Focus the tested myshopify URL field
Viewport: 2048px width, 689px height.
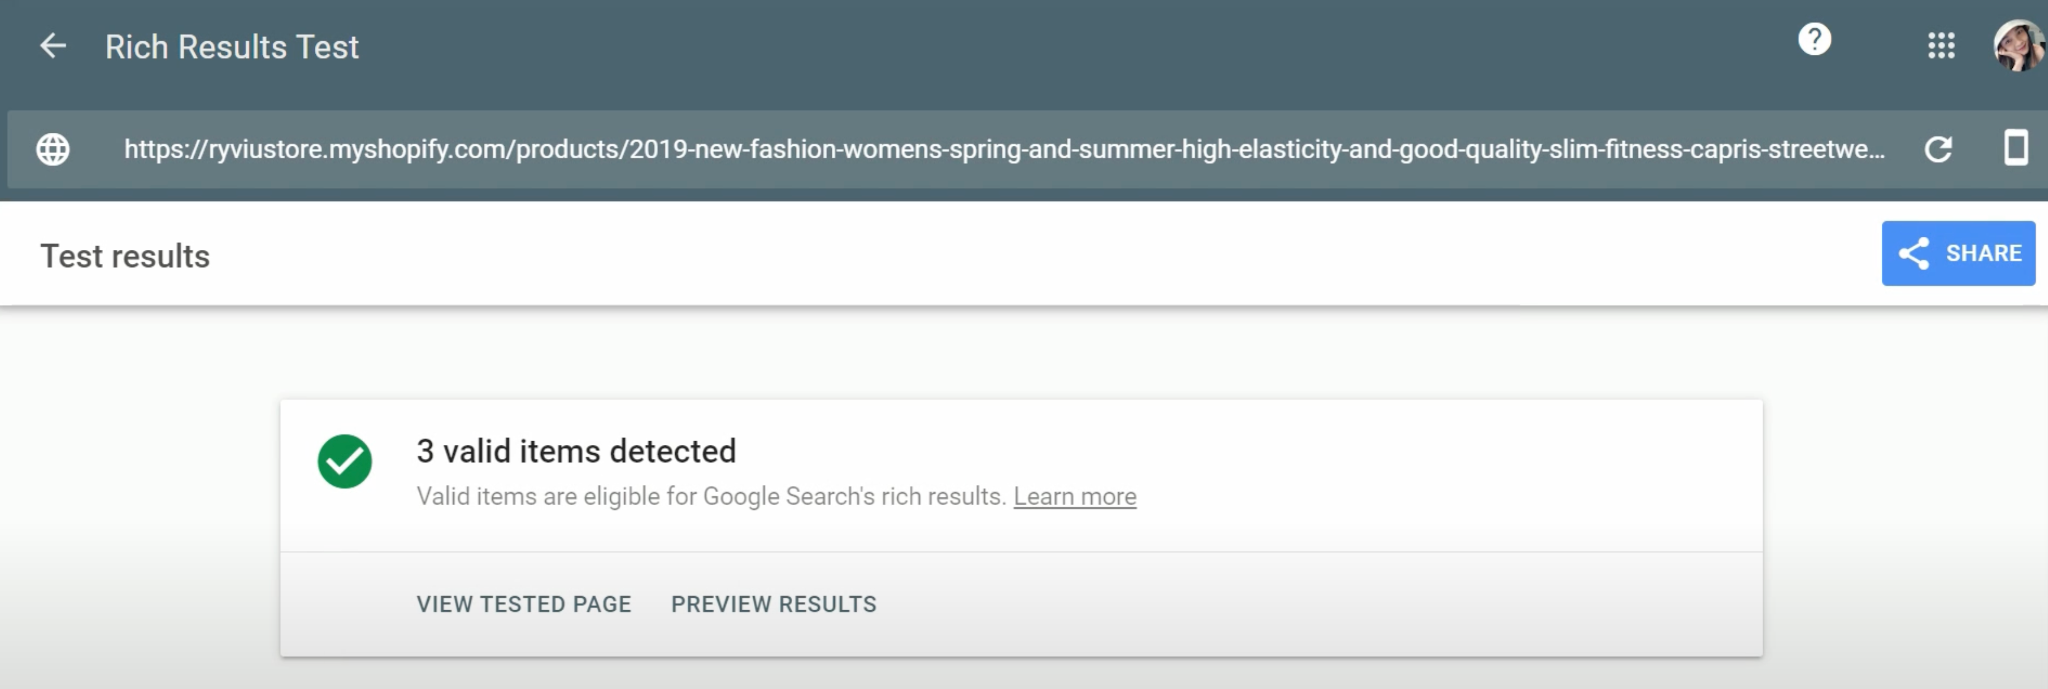(1004, 149)
